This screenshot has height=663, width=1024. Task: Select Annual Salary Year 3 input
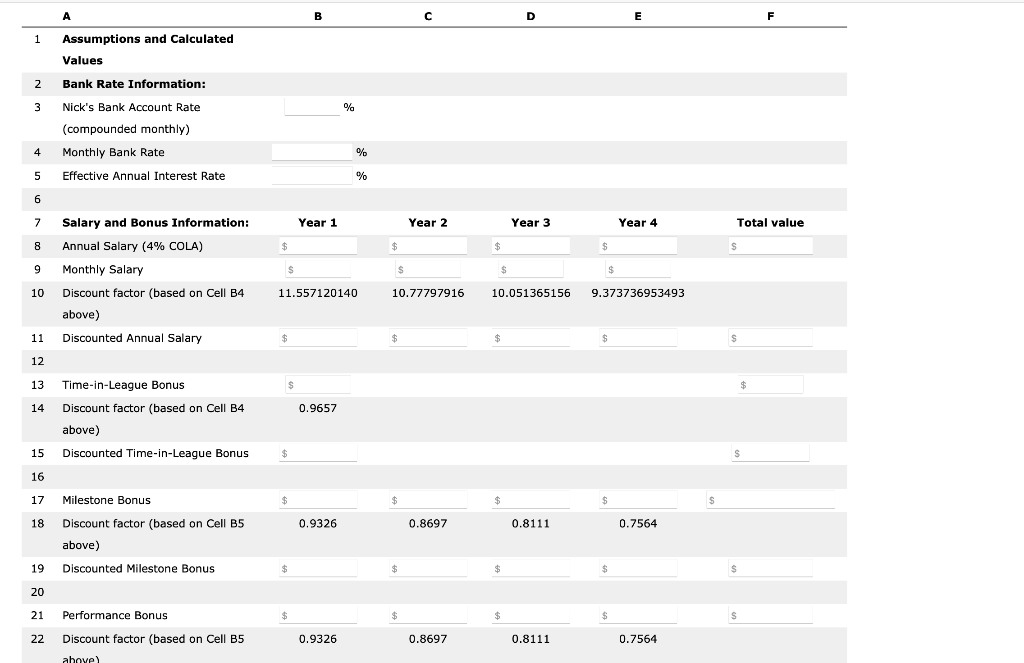(531, 246)
